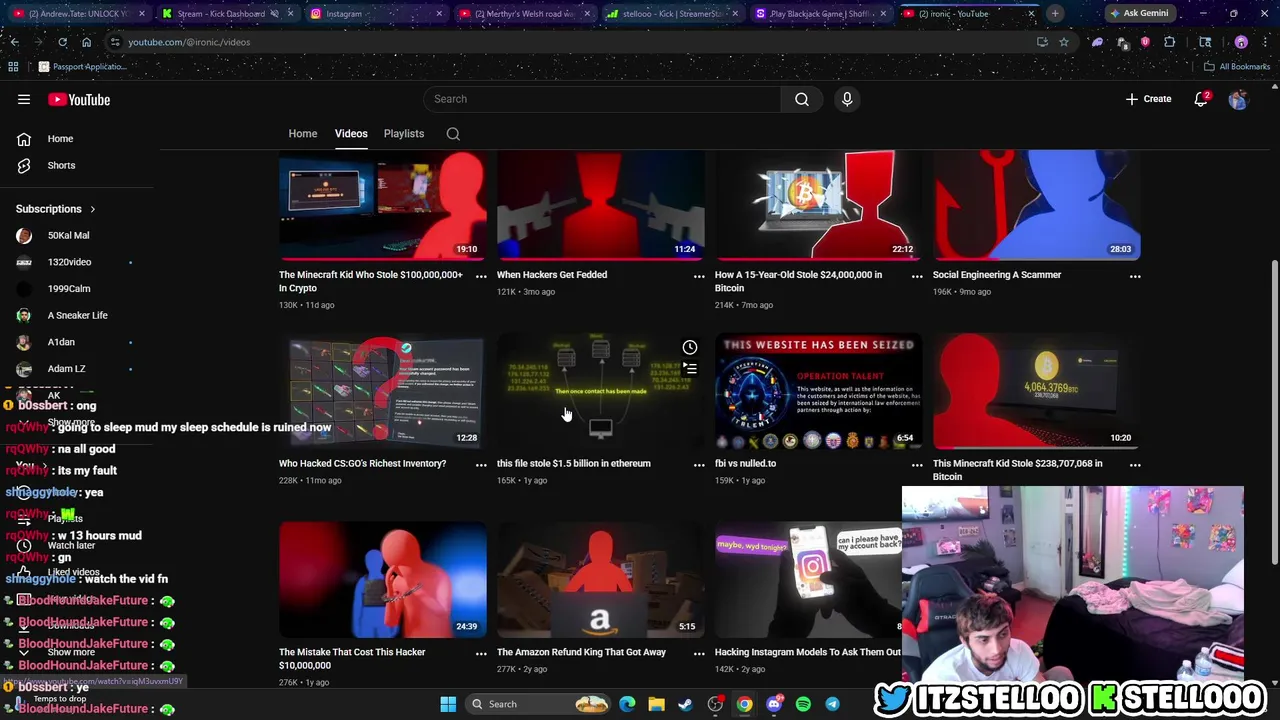The height and width of the screenshot is (720, 1280).
Task: Open All Bookmarks folder
Action: pyautogui.click(x=1237, y=67)
